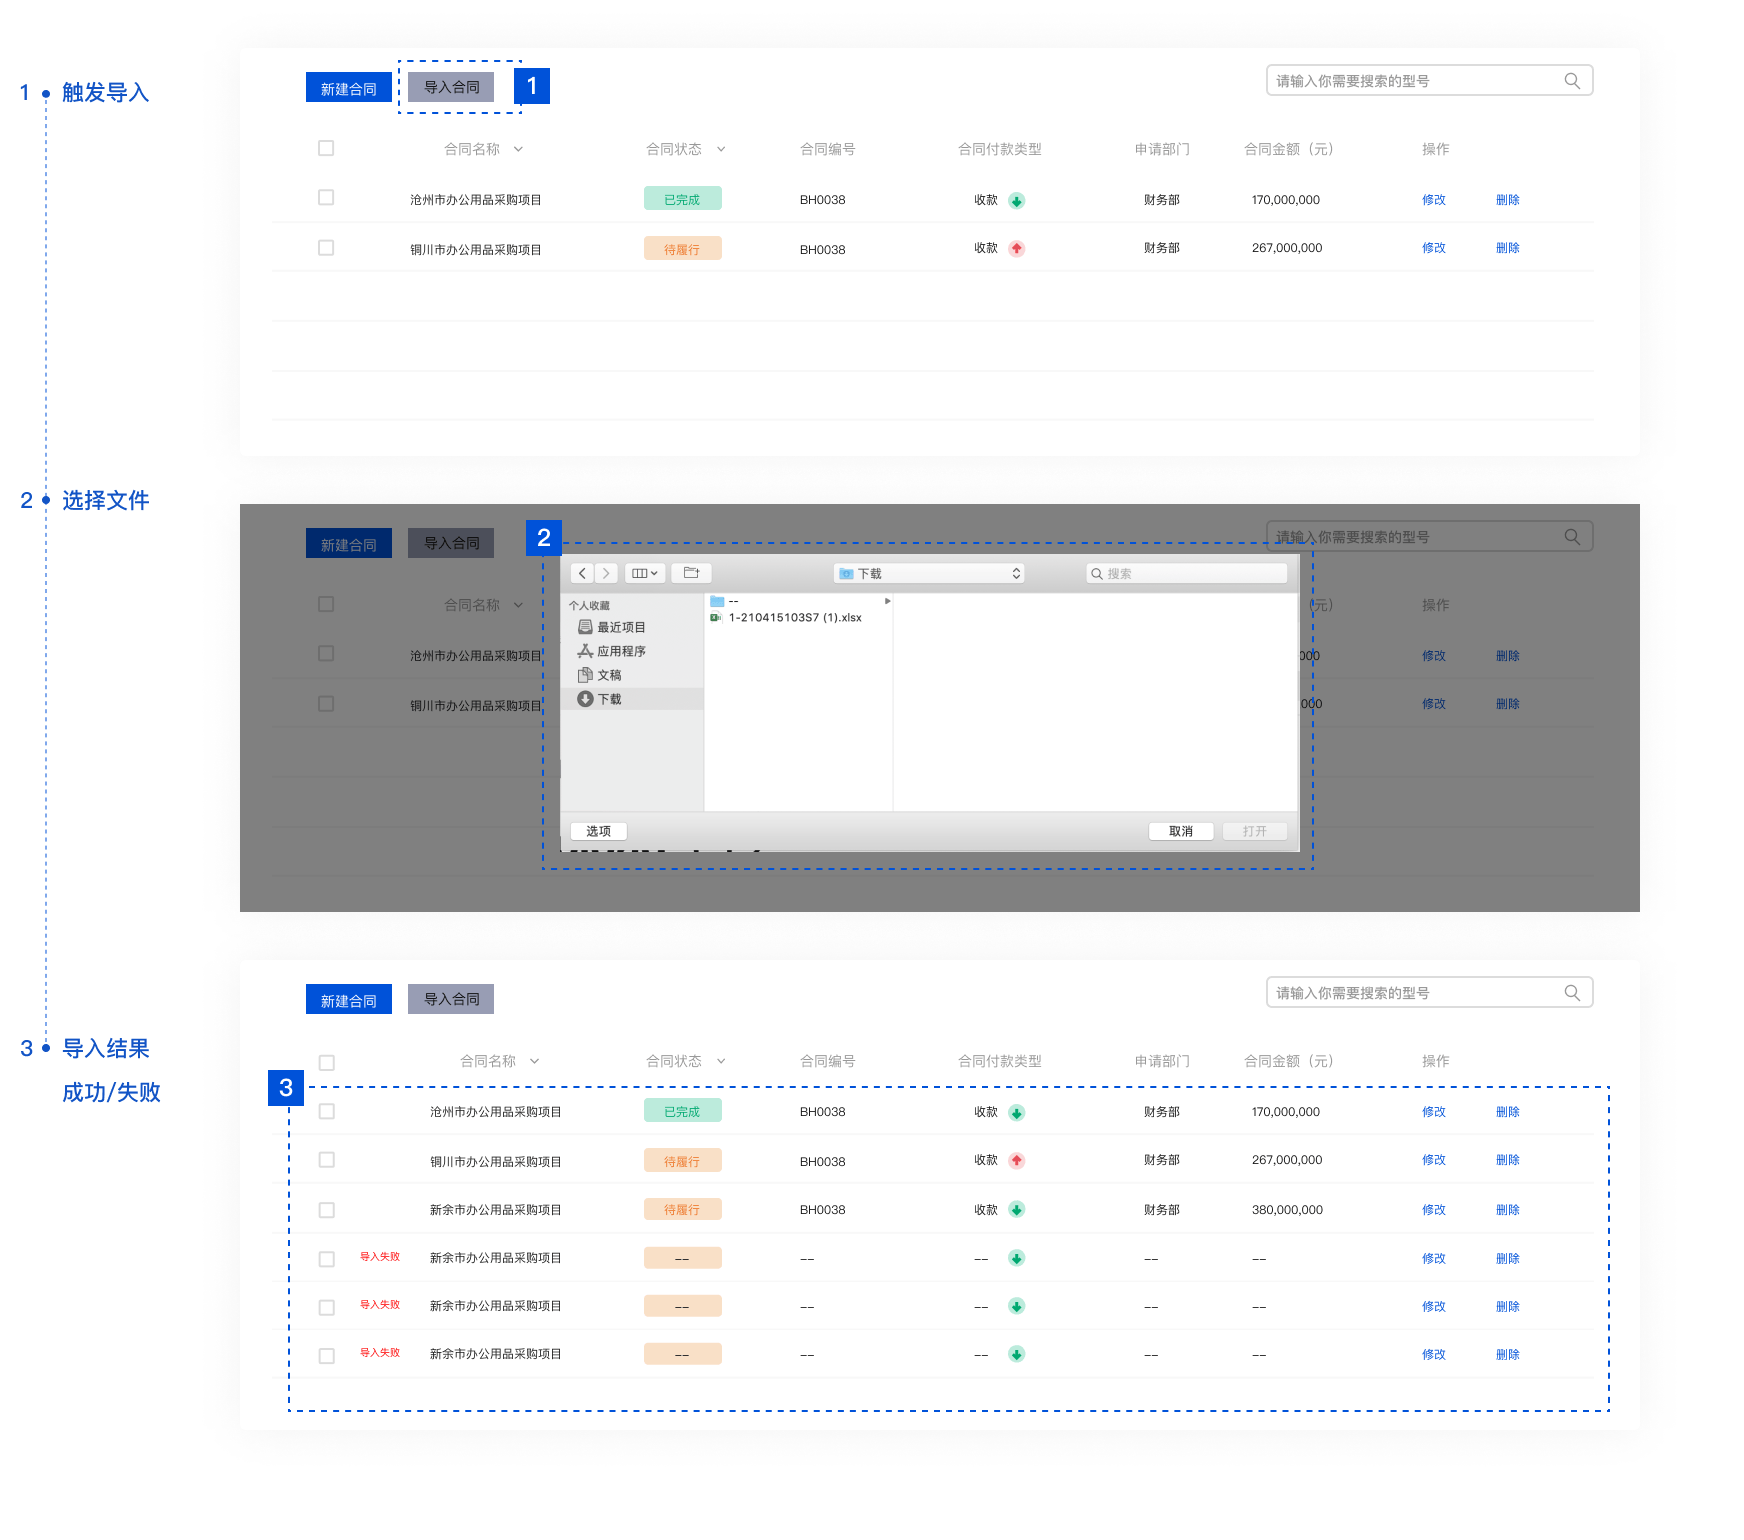Click 导入合同 in the 导入结果 screen
Image resolution: width=1744 pixels, height=1540 pixels.
(x=451, y=999)
